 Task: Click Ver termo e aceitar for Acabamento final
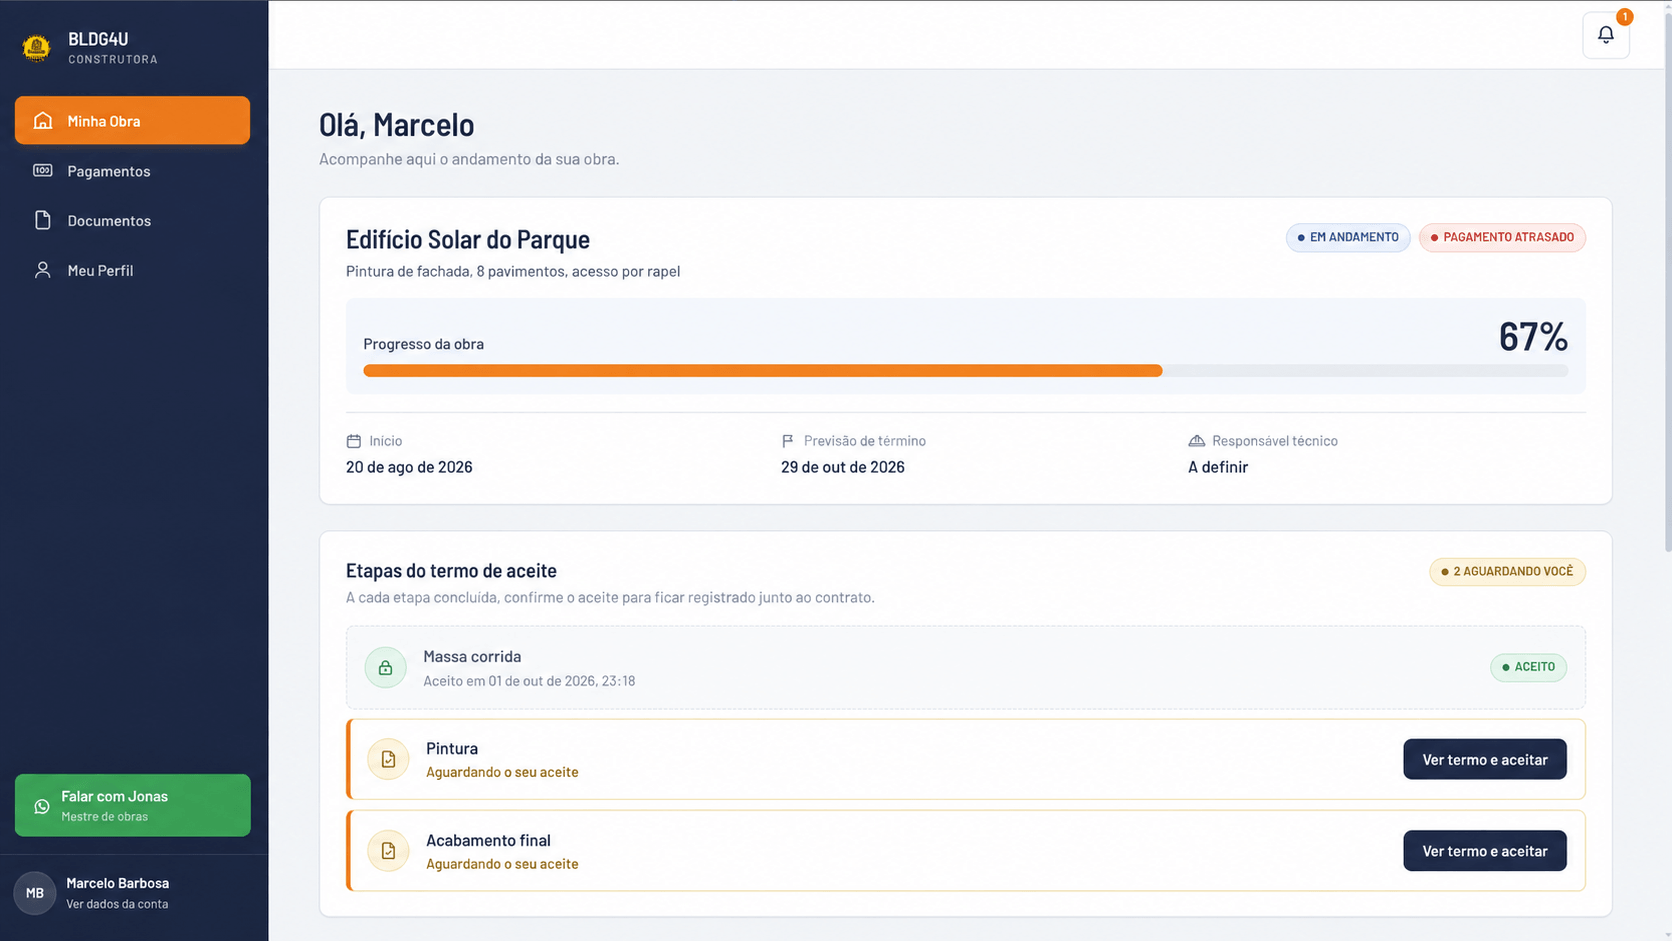tap(1484, 851)
